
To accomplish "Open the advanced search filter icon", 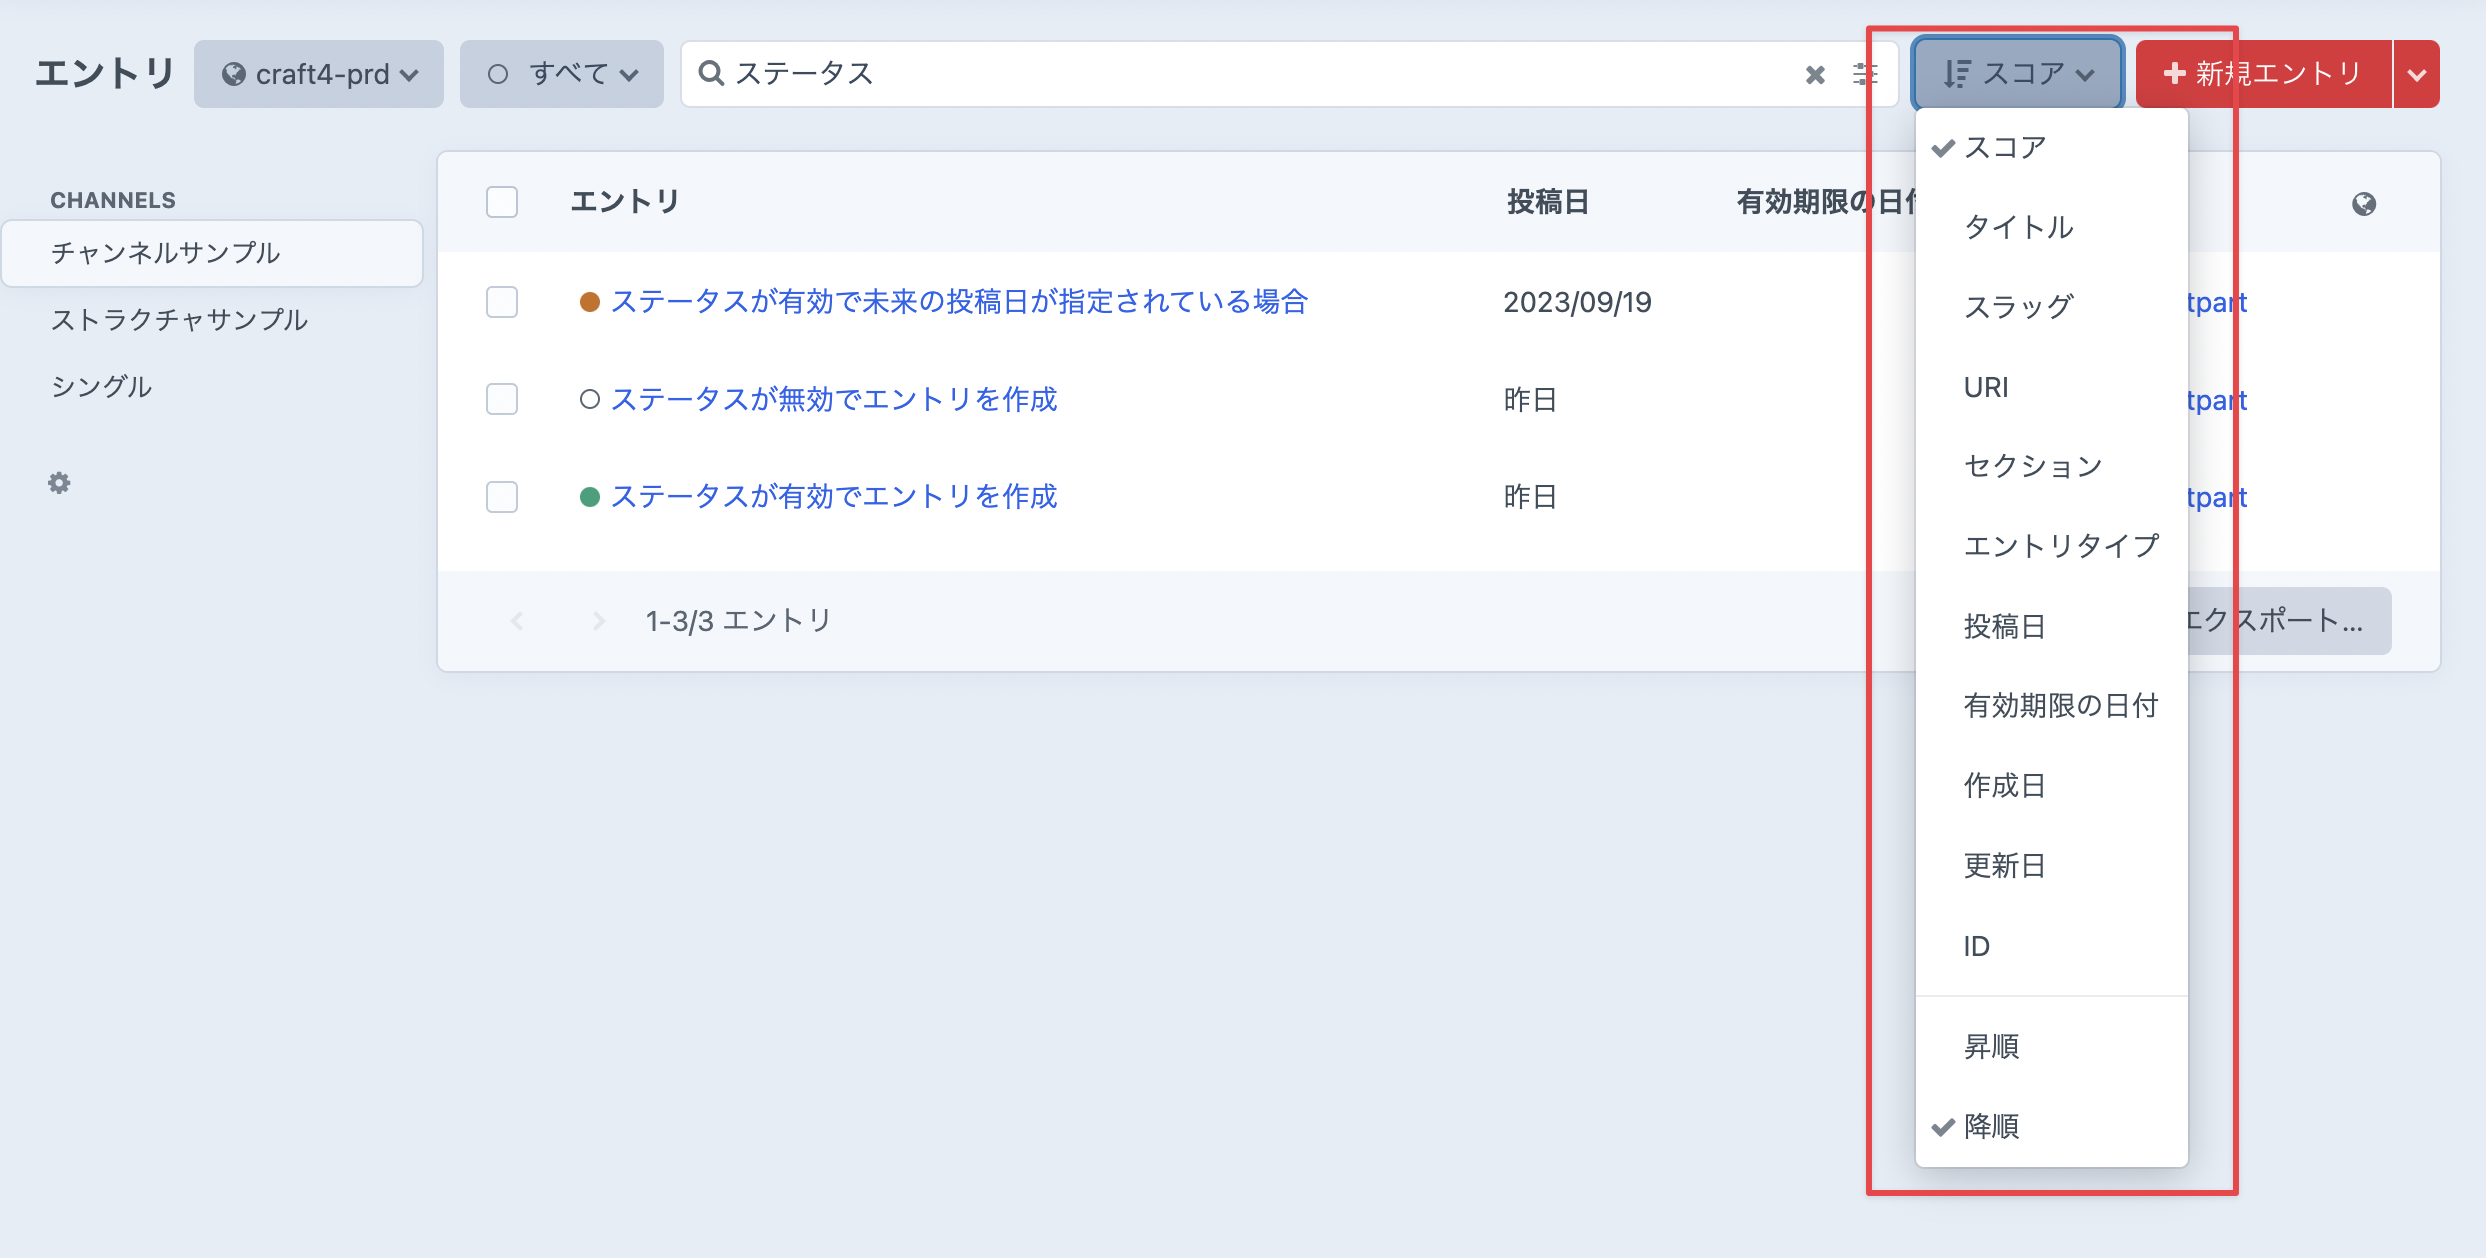I will [x=1866, y=73].
